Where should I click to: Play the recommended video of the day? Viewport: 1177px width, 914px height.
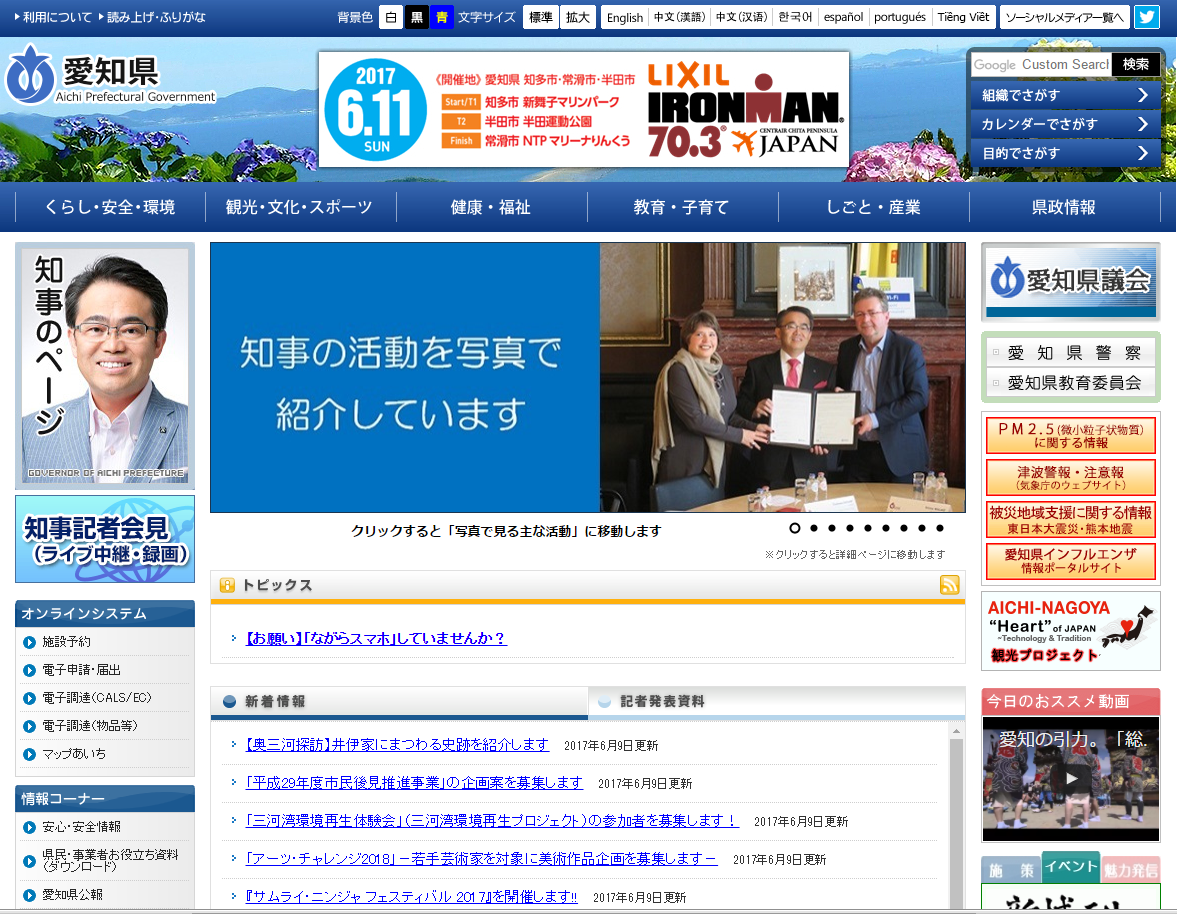pos(1070,778)
